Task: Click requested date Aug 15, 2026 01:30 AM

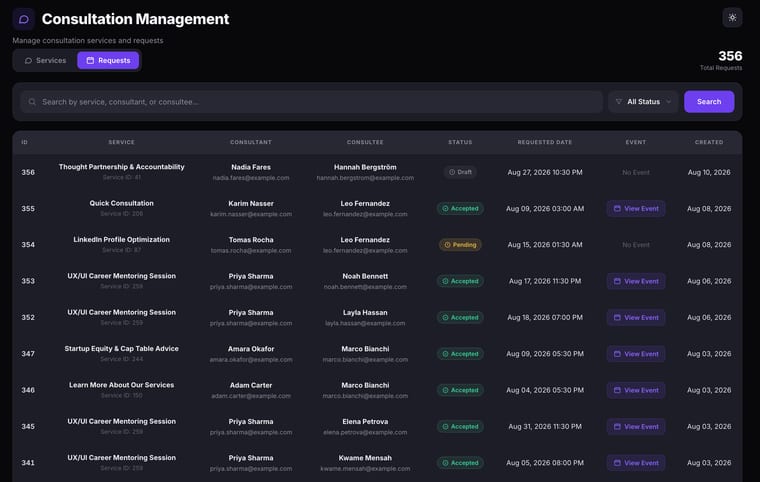Action: (x=545, y=245)
